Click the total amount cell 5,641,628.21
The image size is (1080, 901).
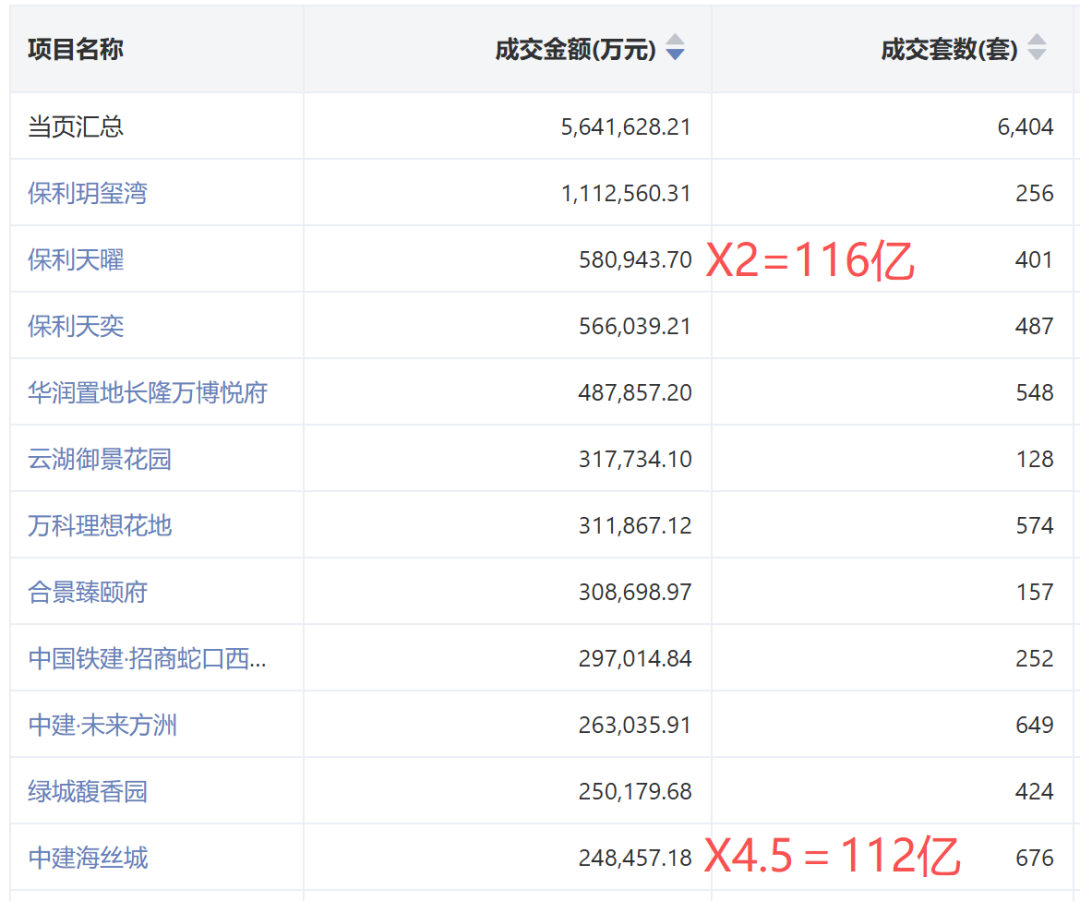tap(626, 127)
